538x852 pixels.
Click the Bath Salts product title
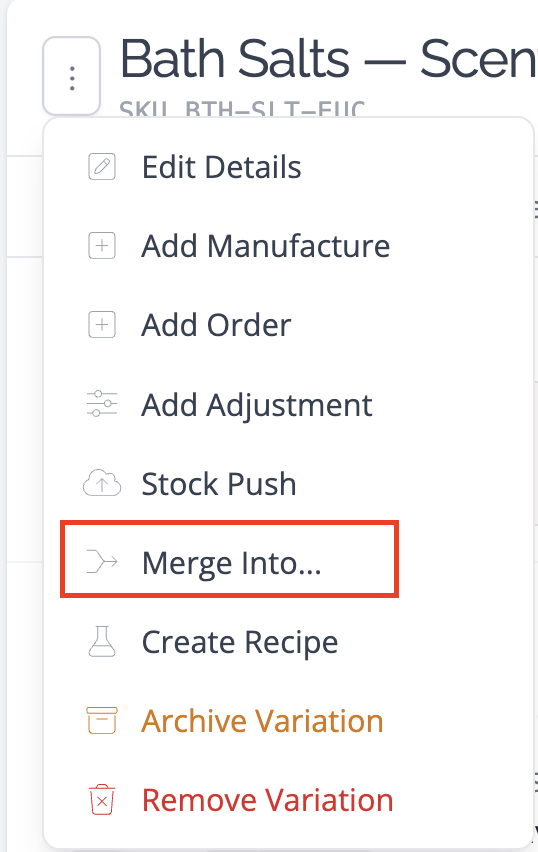click(328, 59)
